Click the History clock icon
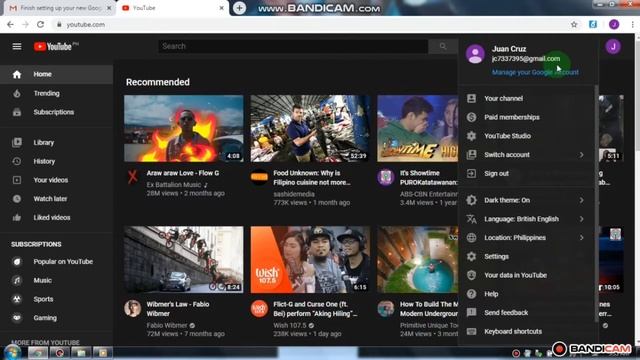Screen dimensions: 640x360 [17, 161]
